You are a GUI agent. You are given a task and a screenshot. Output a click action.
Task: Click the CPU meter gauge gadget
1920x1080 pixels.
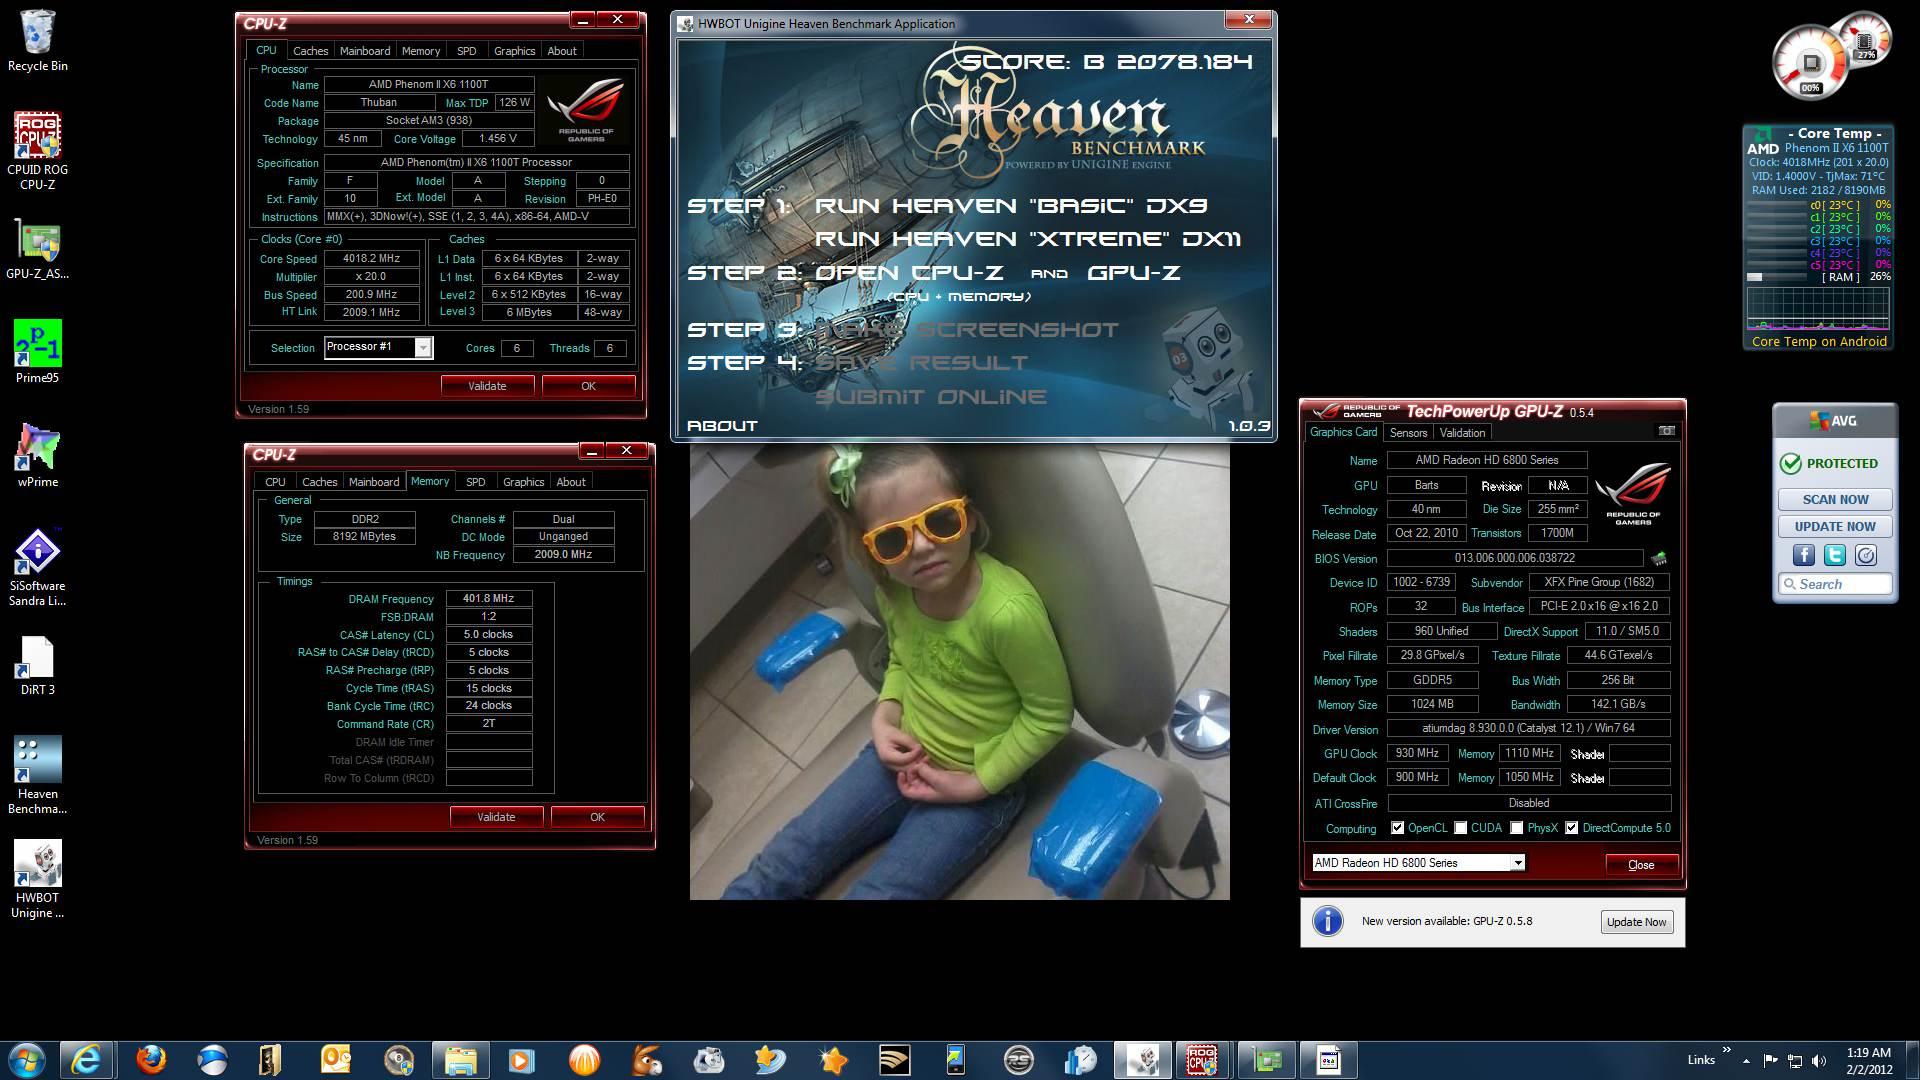[1811, 62]
